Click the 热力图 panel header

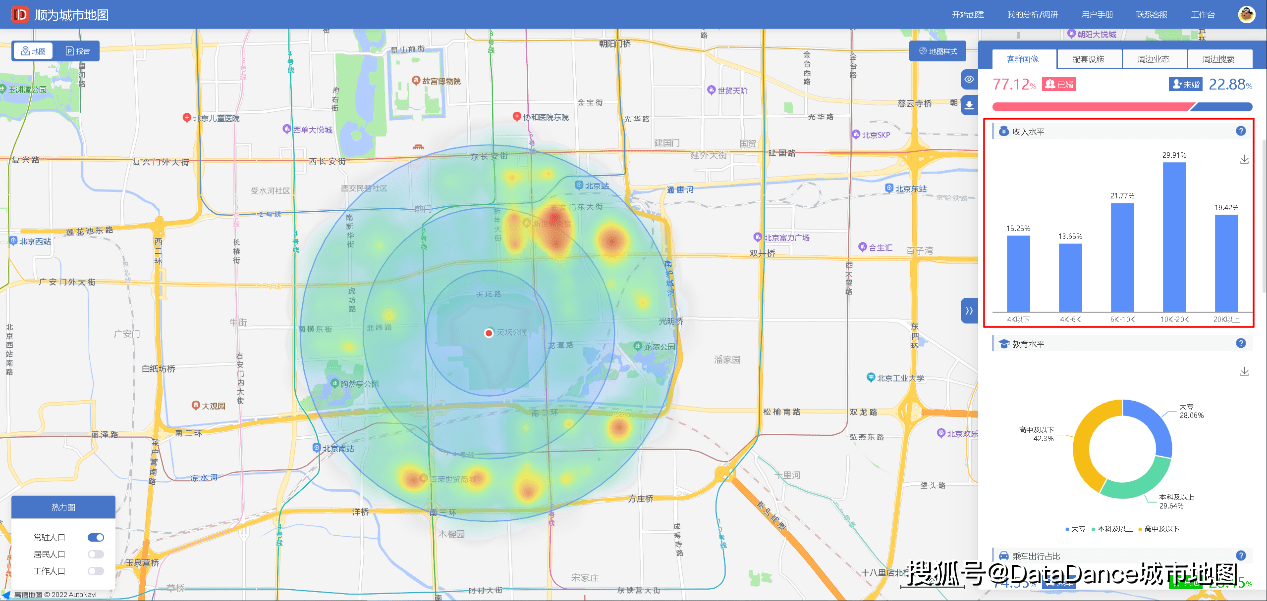(63, 505)
